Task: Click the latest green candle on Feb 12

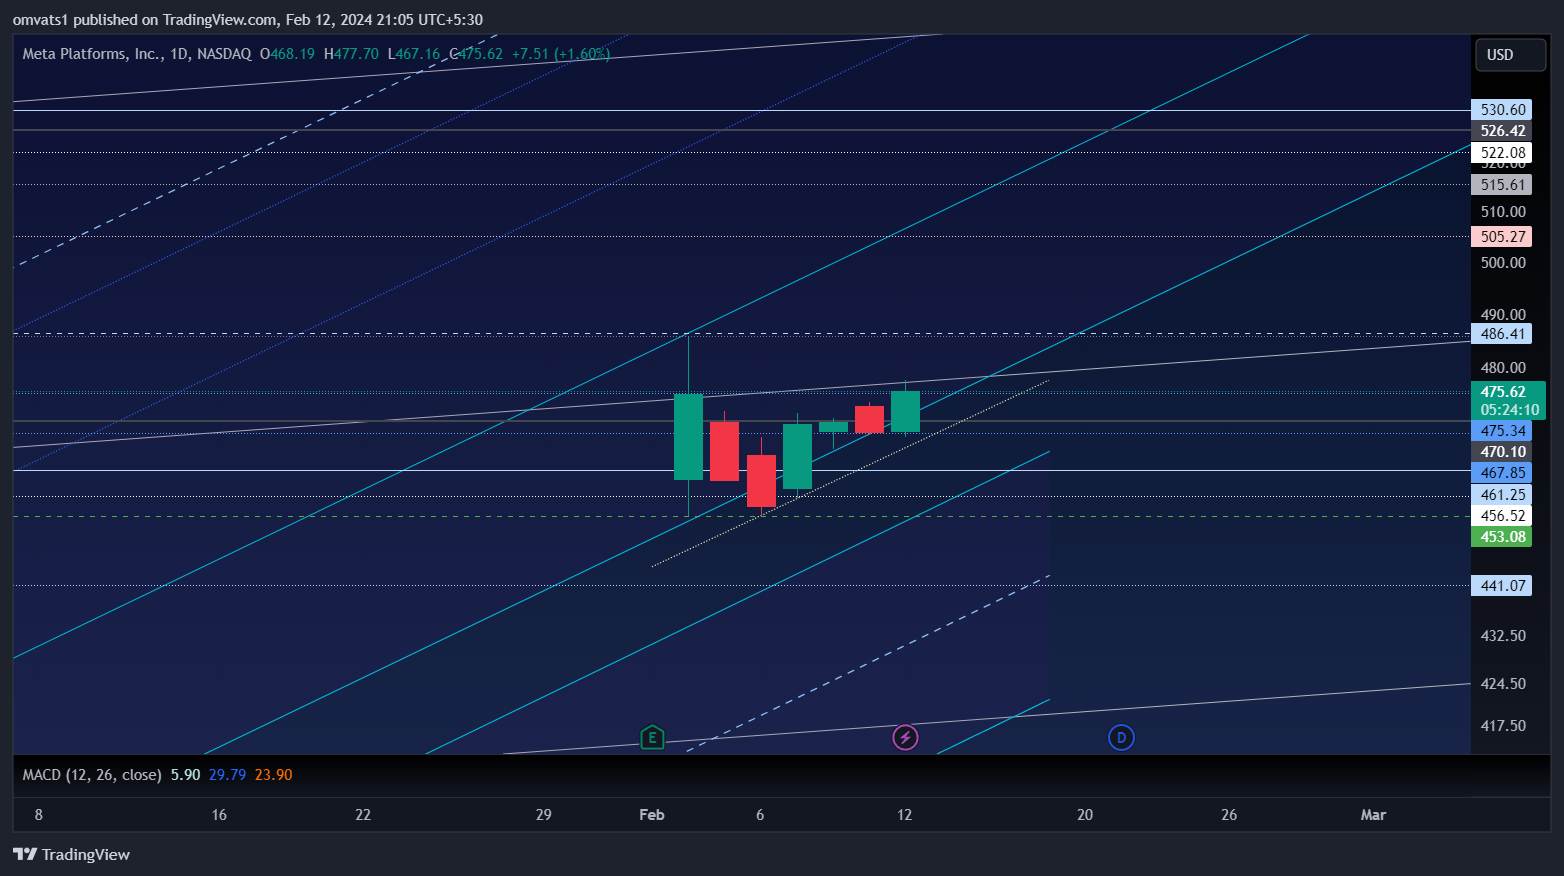Action: 905,411
